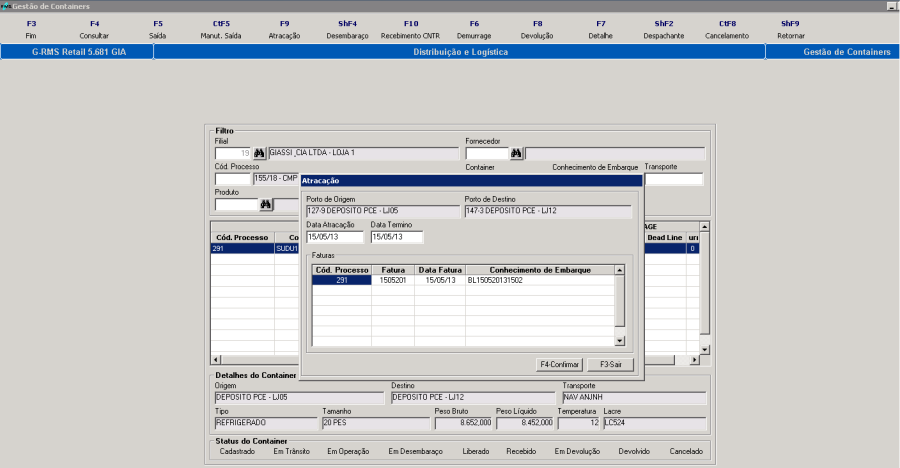Click main grid scroll up arrow
The height and width of the screenshot is (468, 900).
click(x=705, y=227)
